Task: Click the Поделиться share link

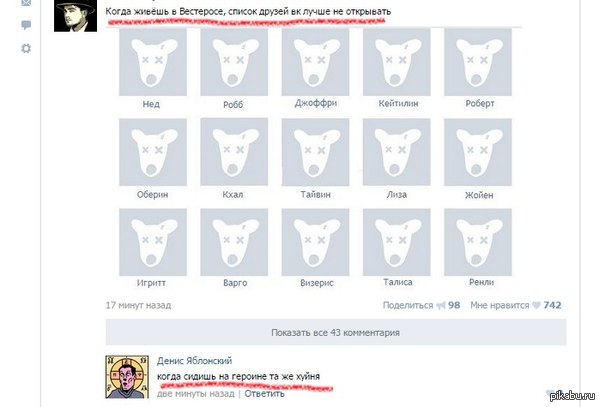Action: click(x=408, y=305)
